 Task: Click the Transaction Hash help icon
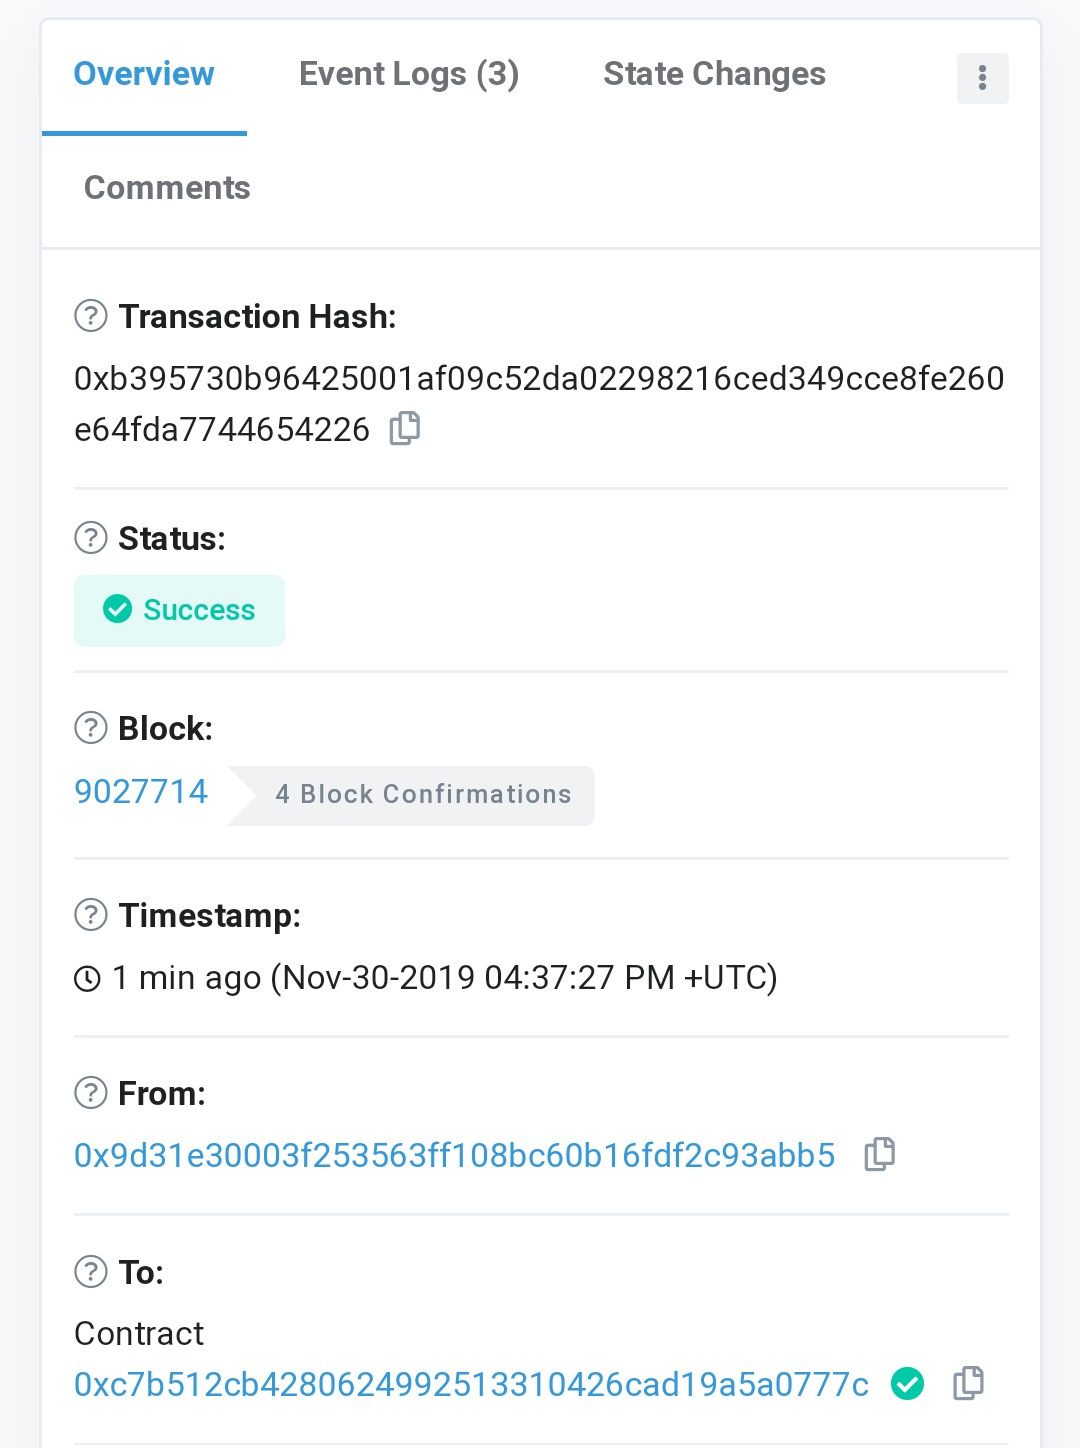point(91,316)
